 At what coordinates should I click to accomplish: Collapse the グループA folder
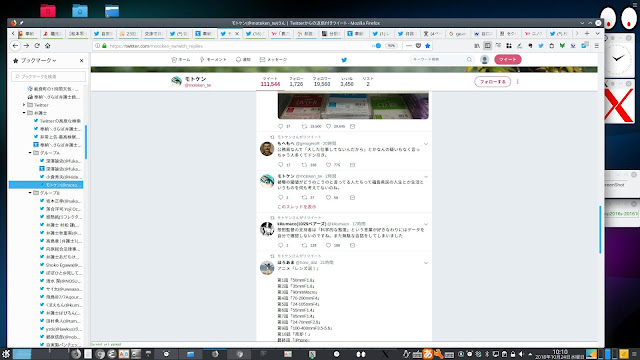click(30, 153)
